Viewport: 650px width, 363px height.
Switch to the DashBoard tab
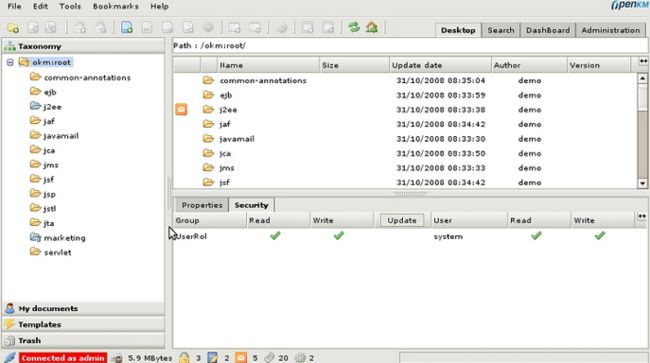pos(548,30)
